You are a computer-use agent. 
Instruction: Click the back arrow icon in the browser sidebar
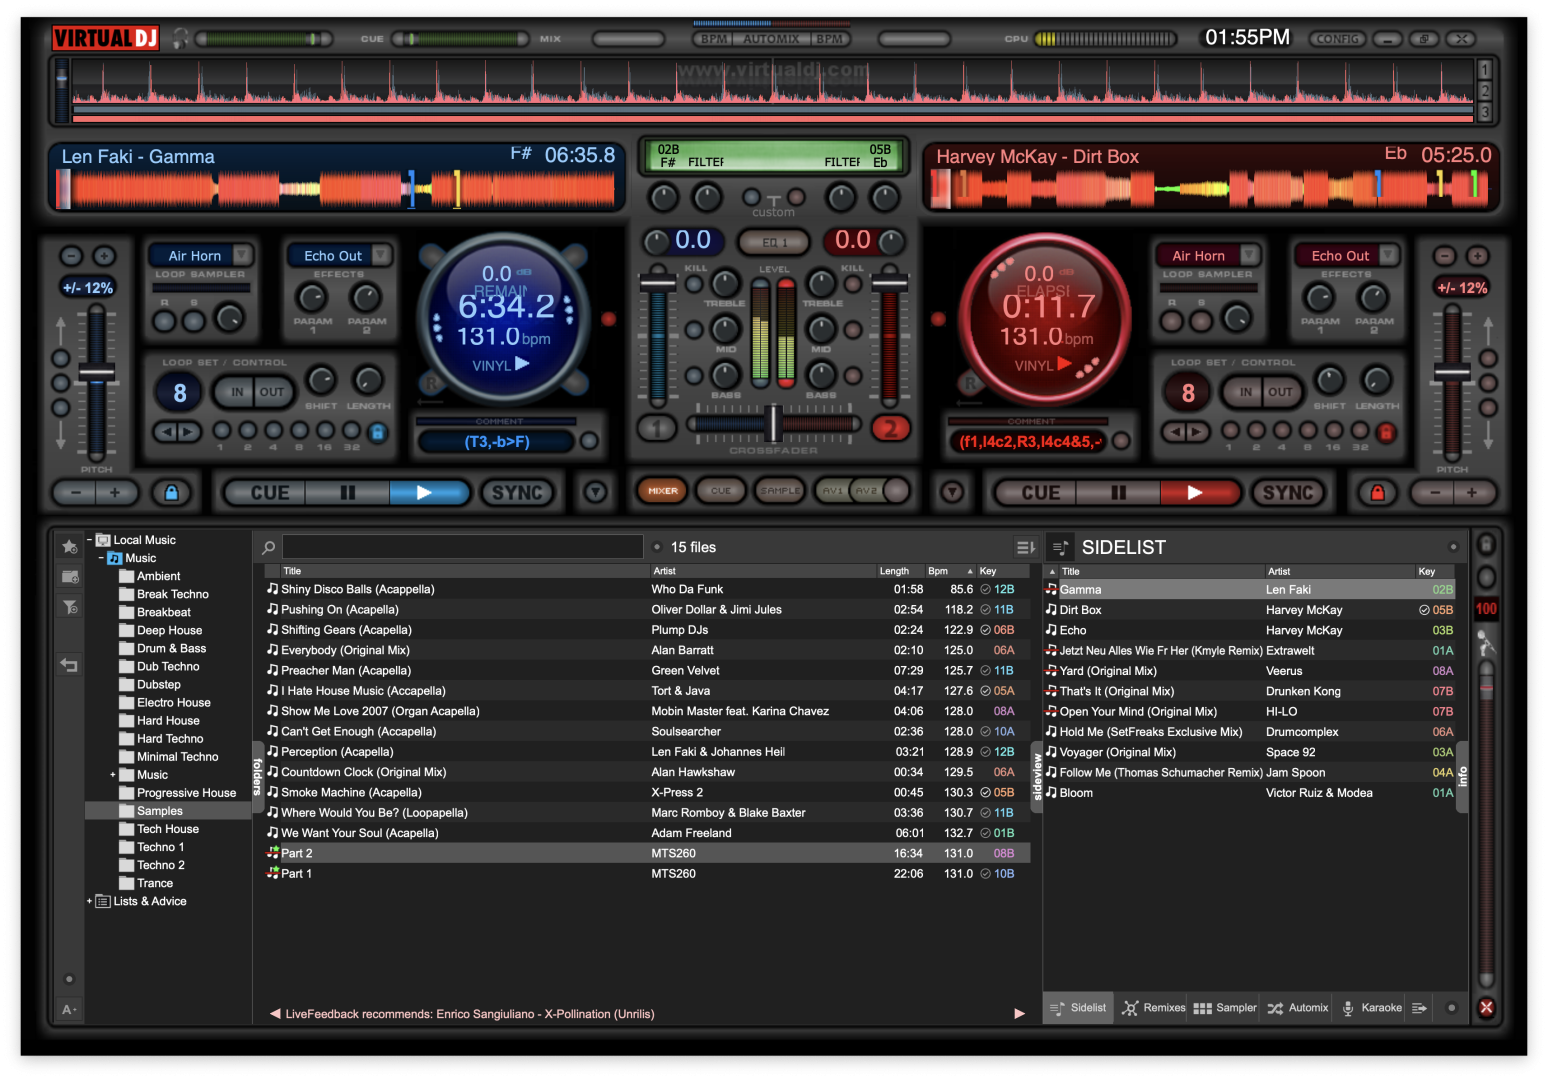tap(69, 664)
